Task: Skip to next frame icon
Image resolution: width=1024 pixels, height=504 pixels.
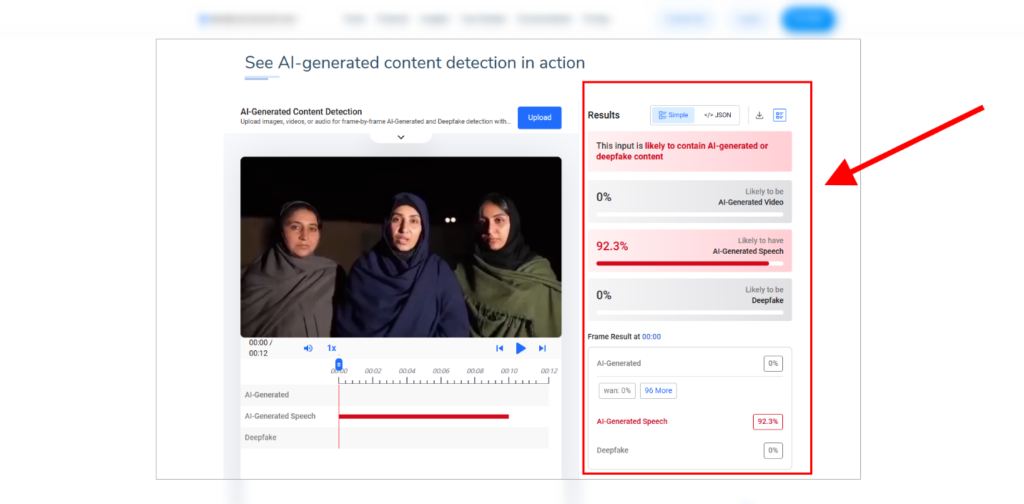Action: [542, 348]
